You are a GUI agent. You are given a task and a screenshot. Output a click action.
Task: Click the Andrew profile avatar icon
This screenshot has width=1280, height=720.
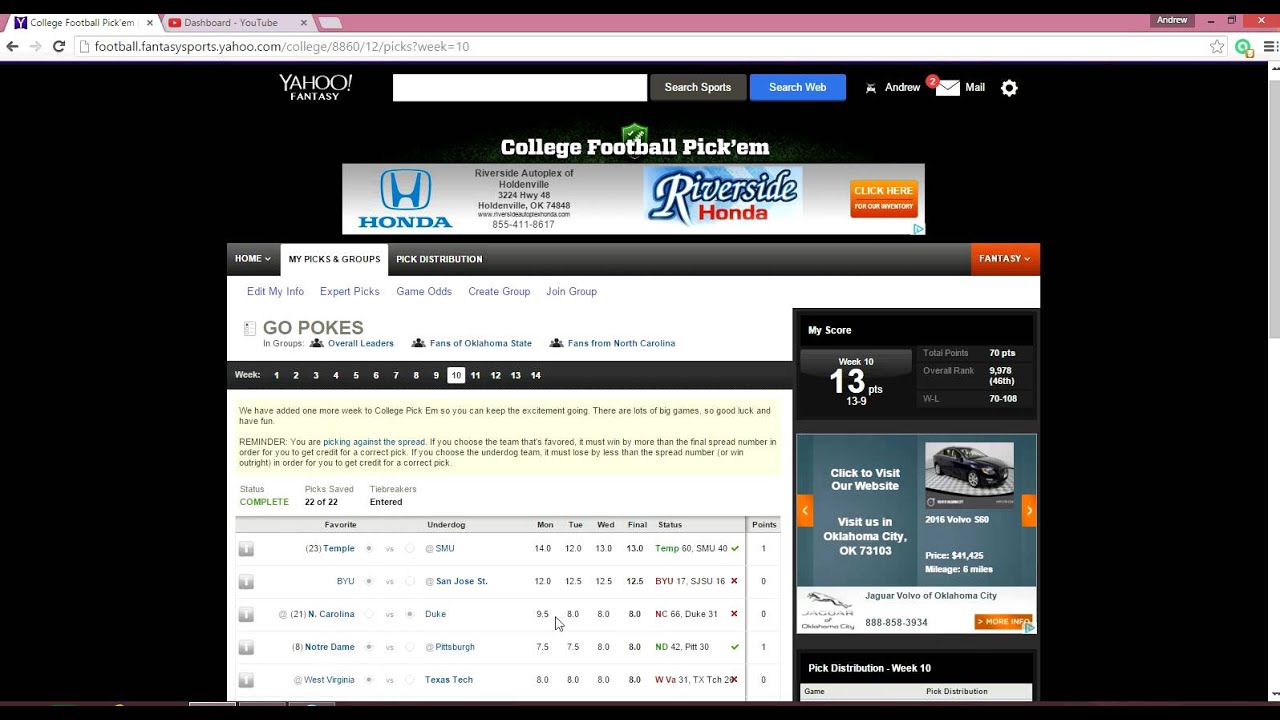click(871, 88)
